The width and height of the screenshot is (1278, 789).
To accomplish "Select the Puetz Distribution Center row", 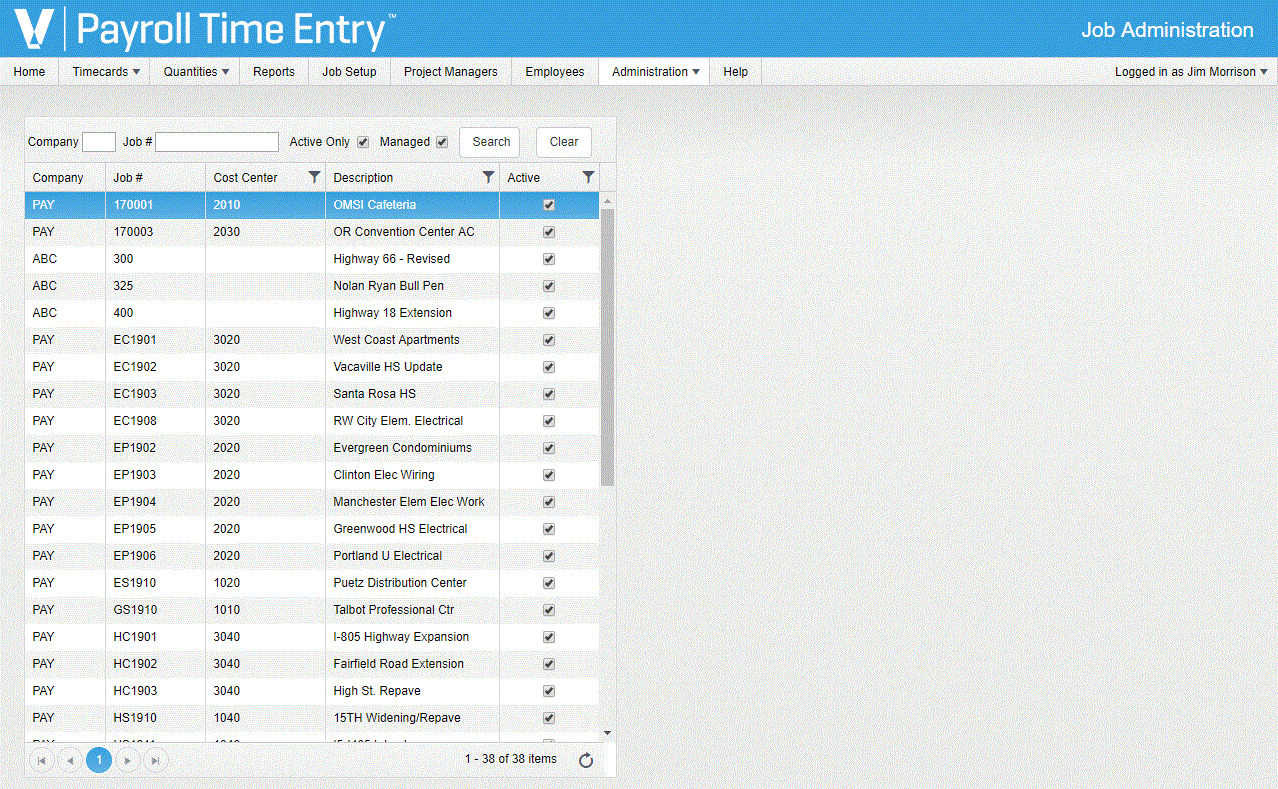I will (x=312, y=583).
